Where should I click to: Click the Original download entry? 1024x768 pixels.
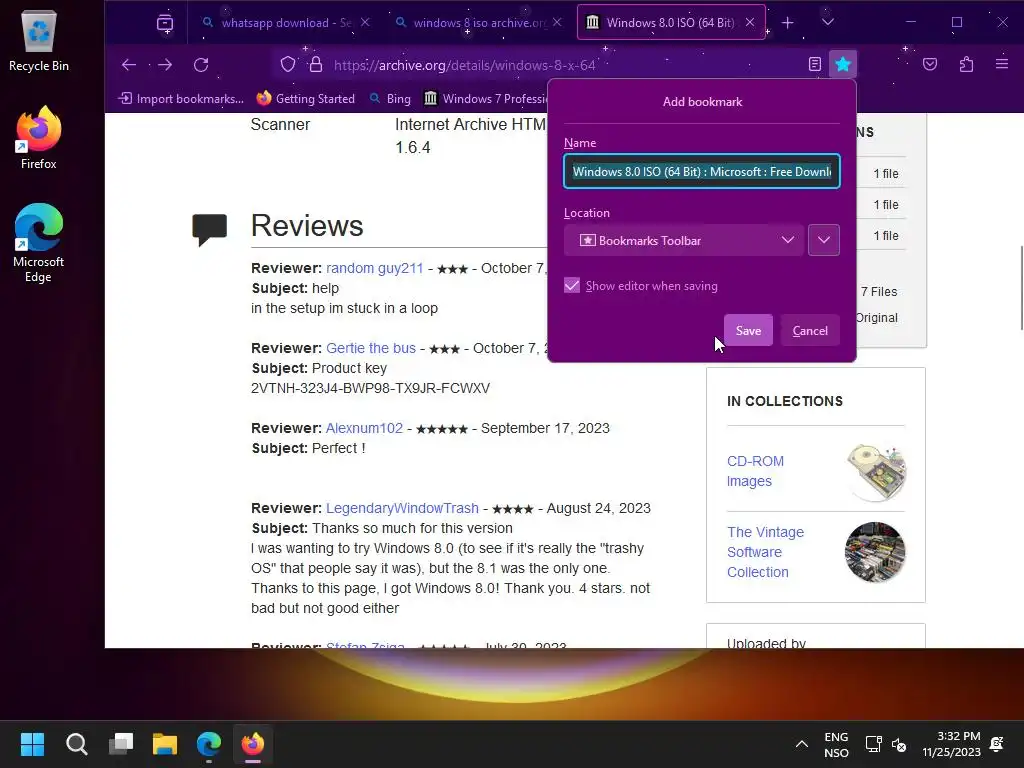(x=876, y=318)
